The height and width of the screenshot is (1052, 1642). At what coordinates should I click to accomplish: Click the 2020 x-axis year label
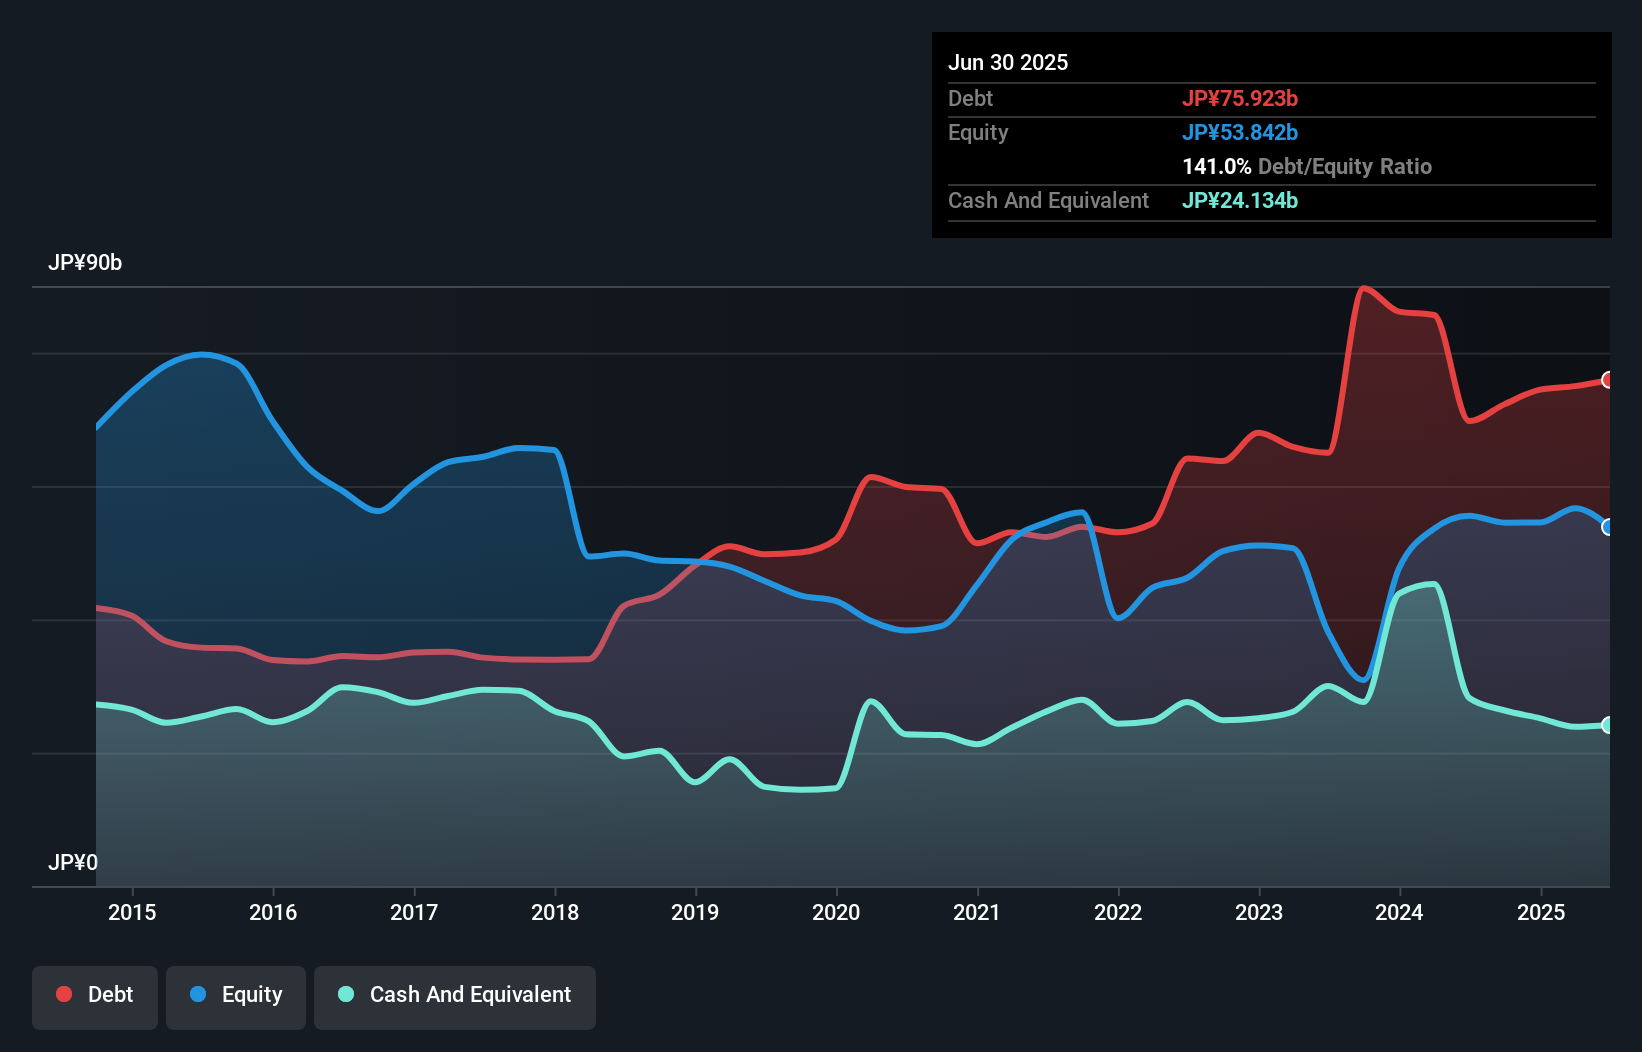click(x=836, y=912)
